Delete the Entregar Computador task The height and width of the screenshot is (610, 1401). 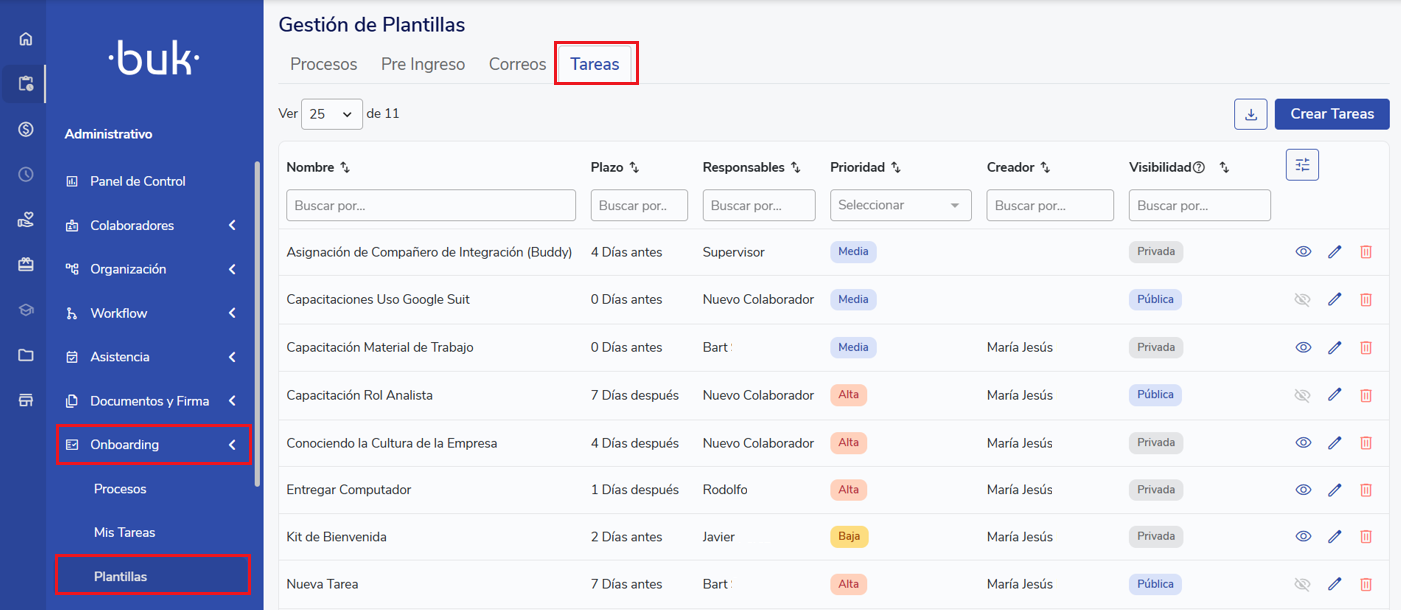[x=1366, y=490]
